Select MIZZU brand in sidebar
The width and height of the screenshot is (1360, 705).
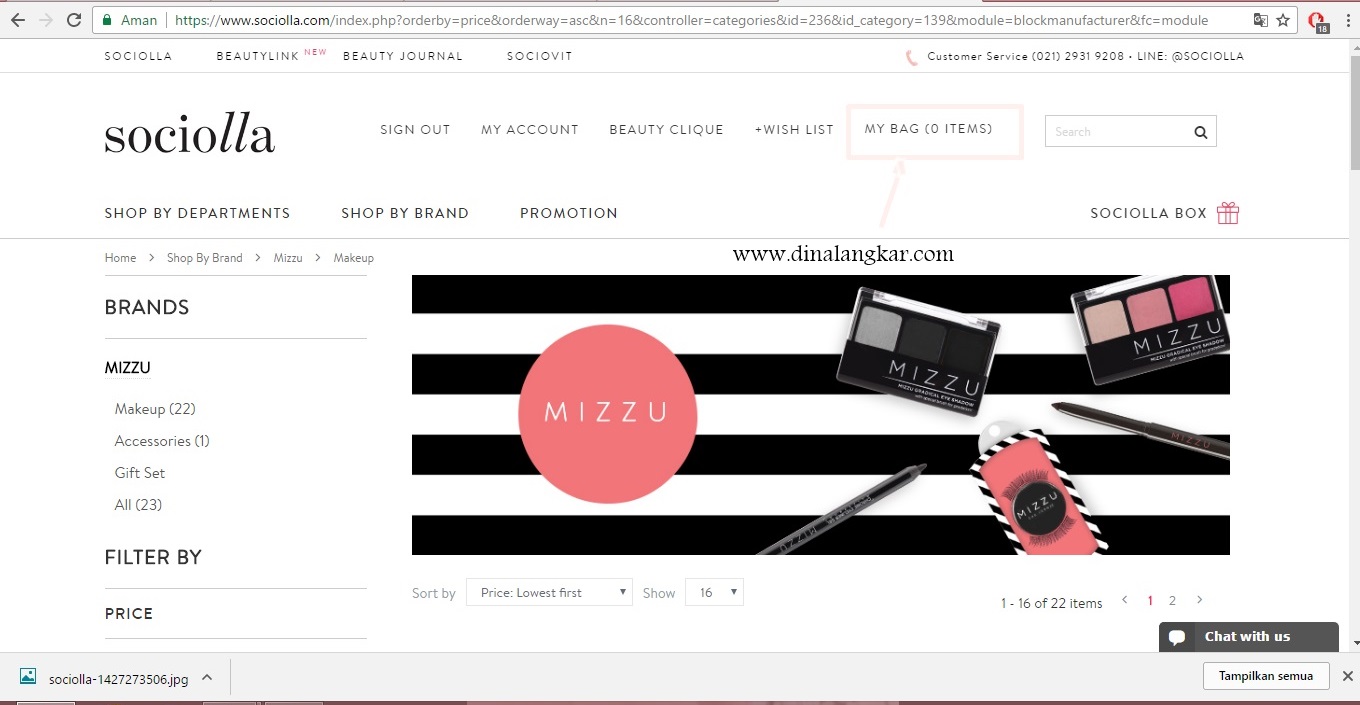[x=127, y=368]
